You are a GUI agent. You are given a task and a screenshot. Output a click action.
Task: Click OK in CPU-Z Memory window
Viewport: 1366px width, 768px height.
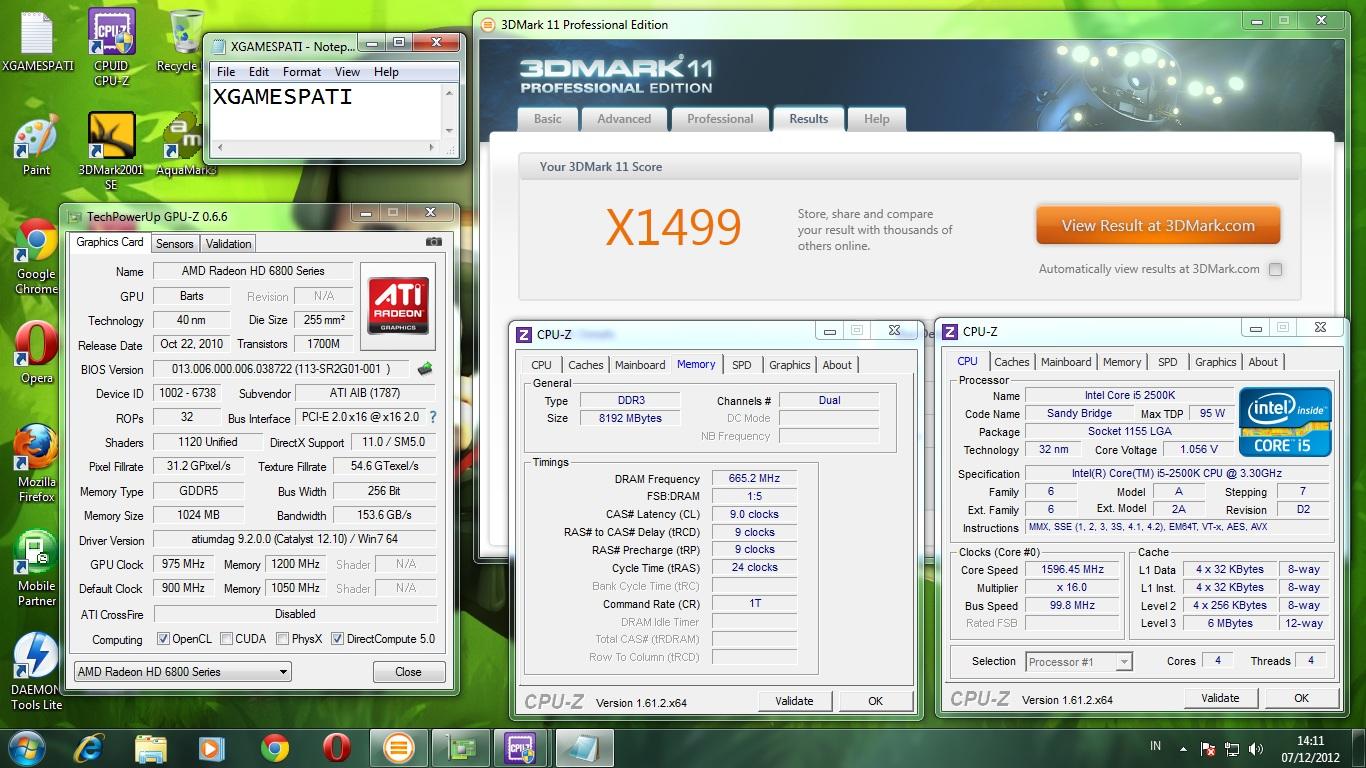(x=876, y=701)
